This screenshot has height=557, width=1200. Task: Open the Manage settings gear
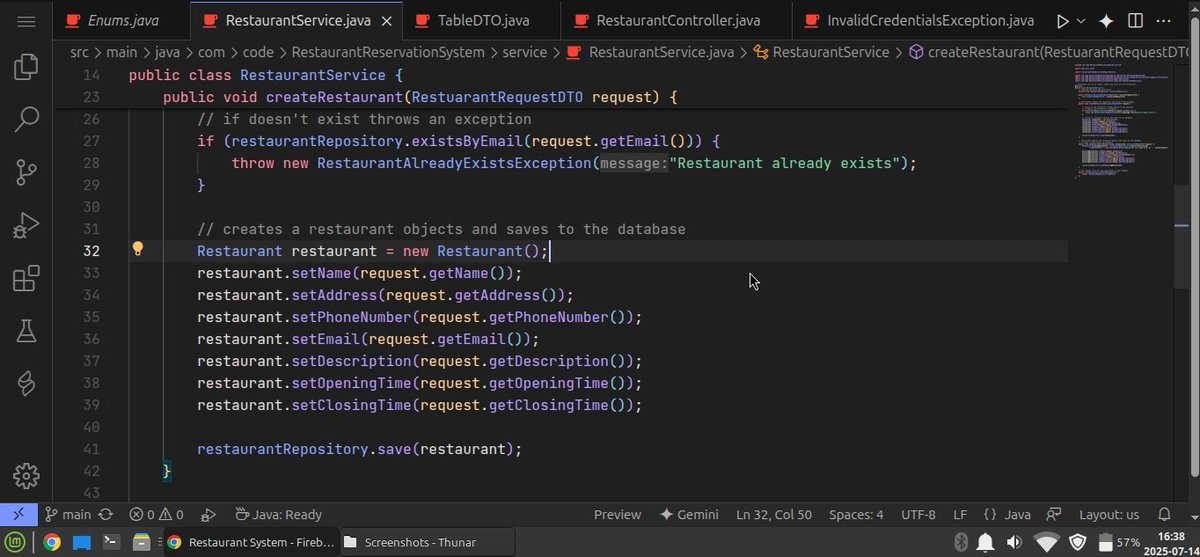(x=27, y=476)
